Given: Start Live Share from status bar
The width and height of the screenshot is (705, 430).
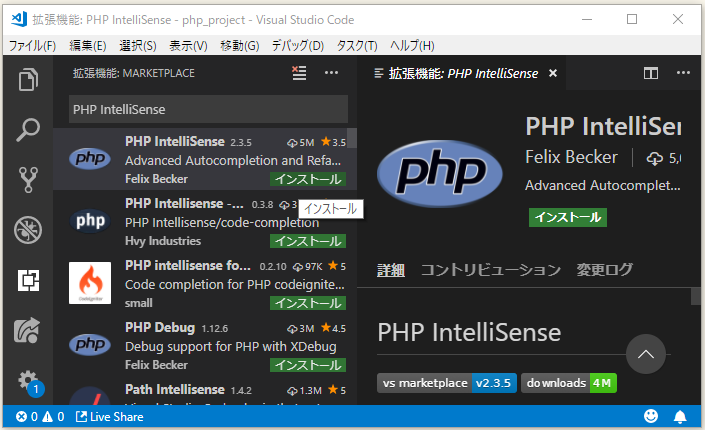Looking at the screenshot, I should [x=109, y=417].
